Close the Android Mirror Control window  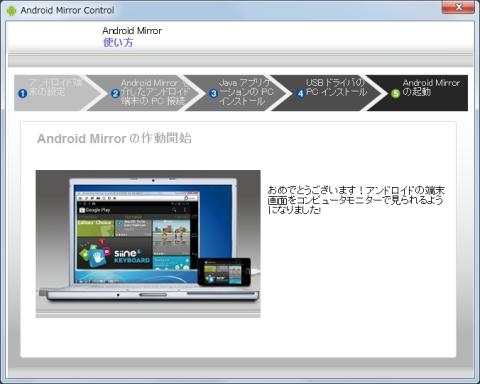point(459,7)
